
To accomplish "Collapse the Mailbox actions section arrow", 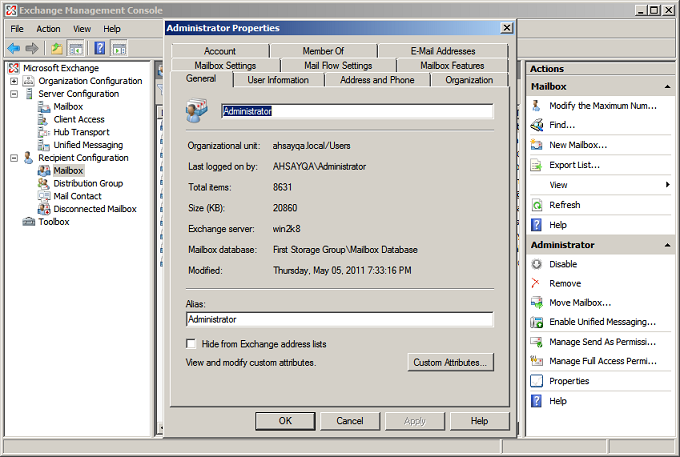I will (667, 87).
